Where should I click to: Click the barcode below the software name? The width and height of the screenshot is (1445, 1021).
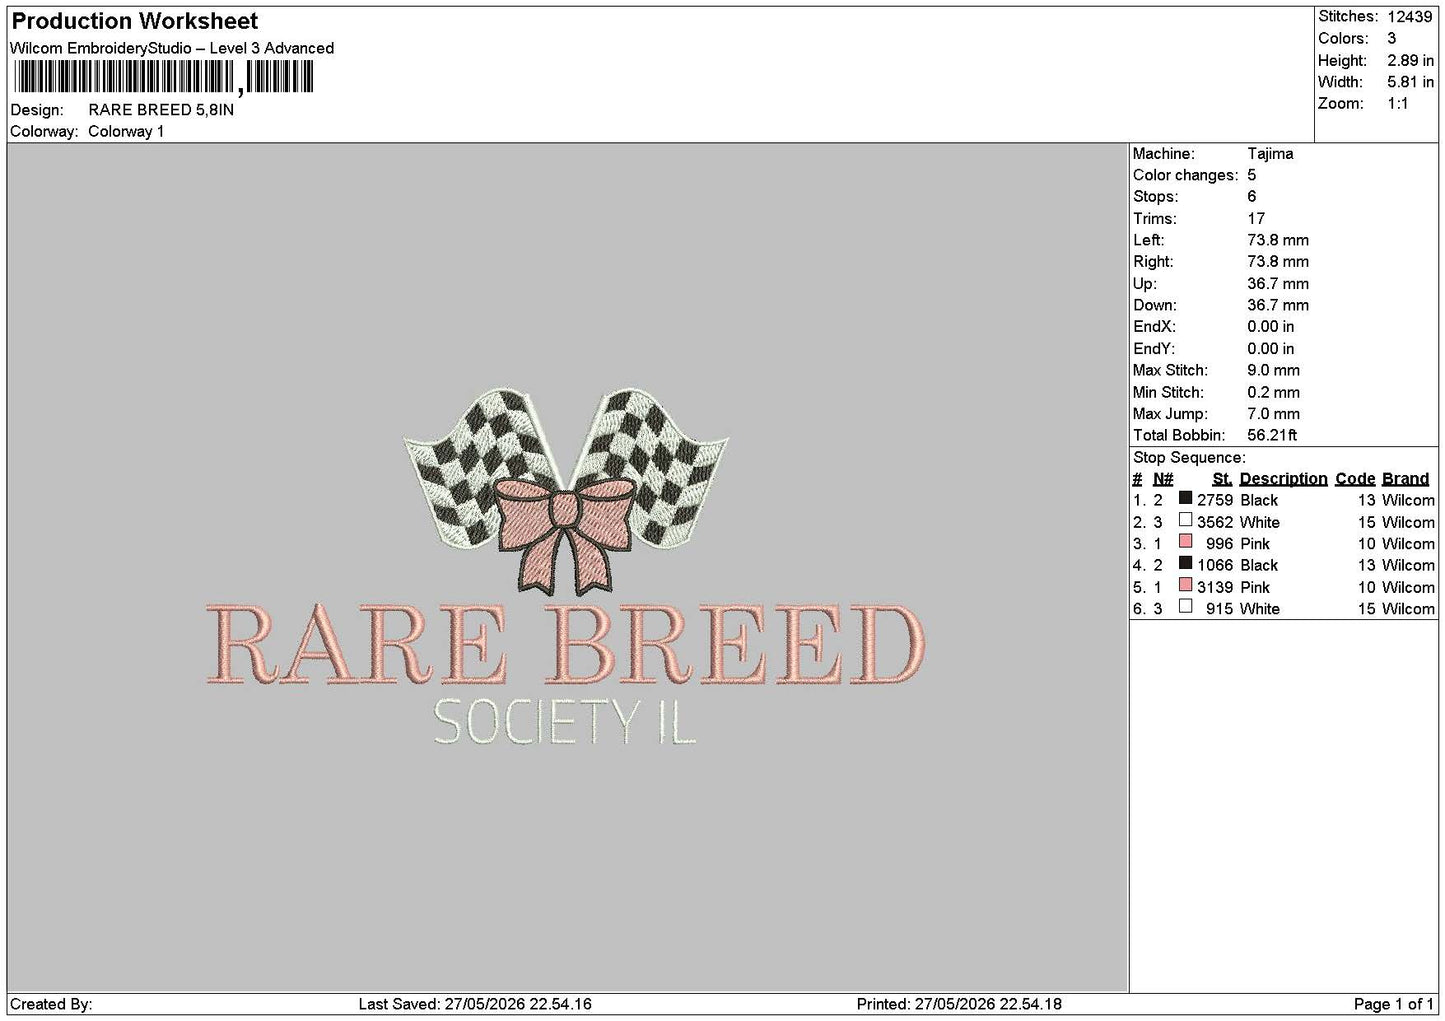(163, 77)
